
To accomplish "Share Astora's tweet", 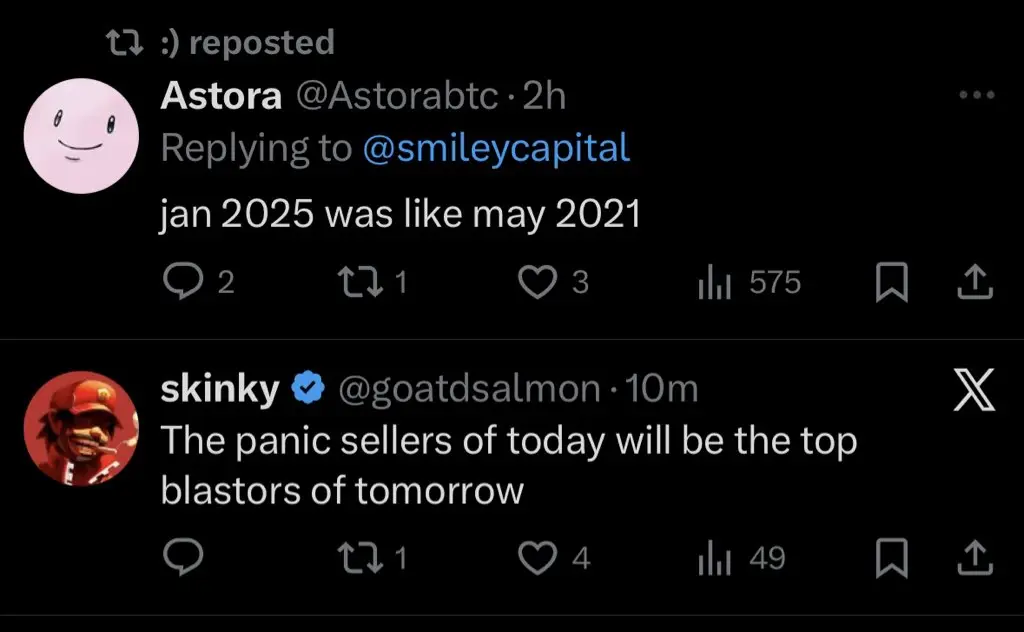I will coord(974,284).
